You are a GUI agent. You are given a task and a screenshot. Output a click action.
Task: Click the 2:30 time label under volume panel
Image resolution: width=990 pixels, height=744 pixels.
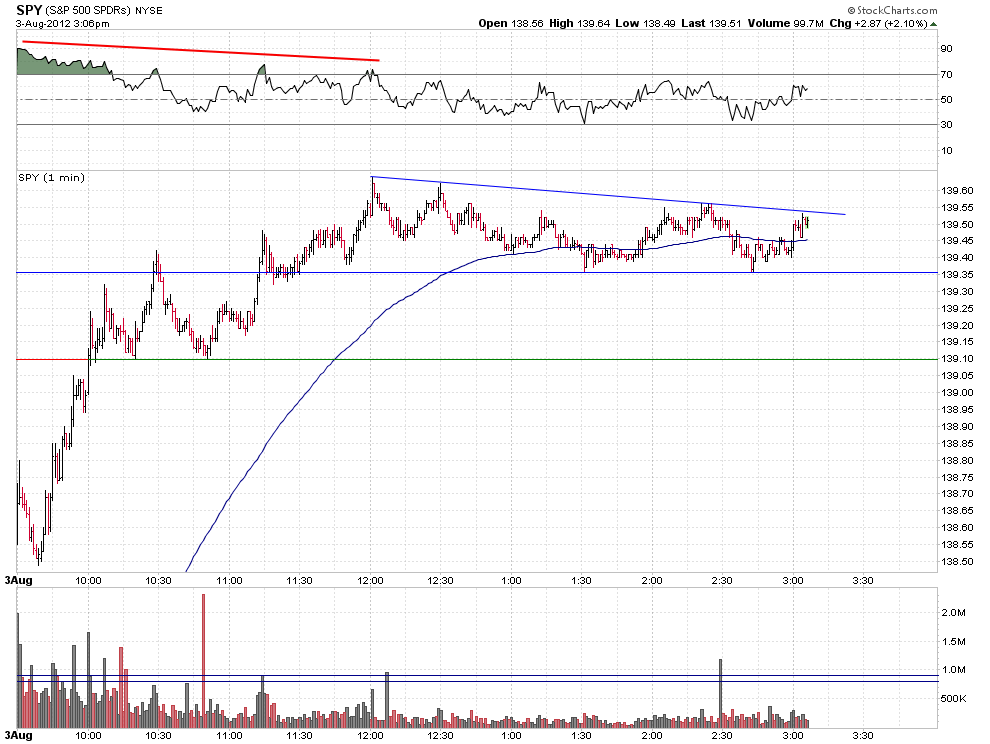(x=722, y=736)
